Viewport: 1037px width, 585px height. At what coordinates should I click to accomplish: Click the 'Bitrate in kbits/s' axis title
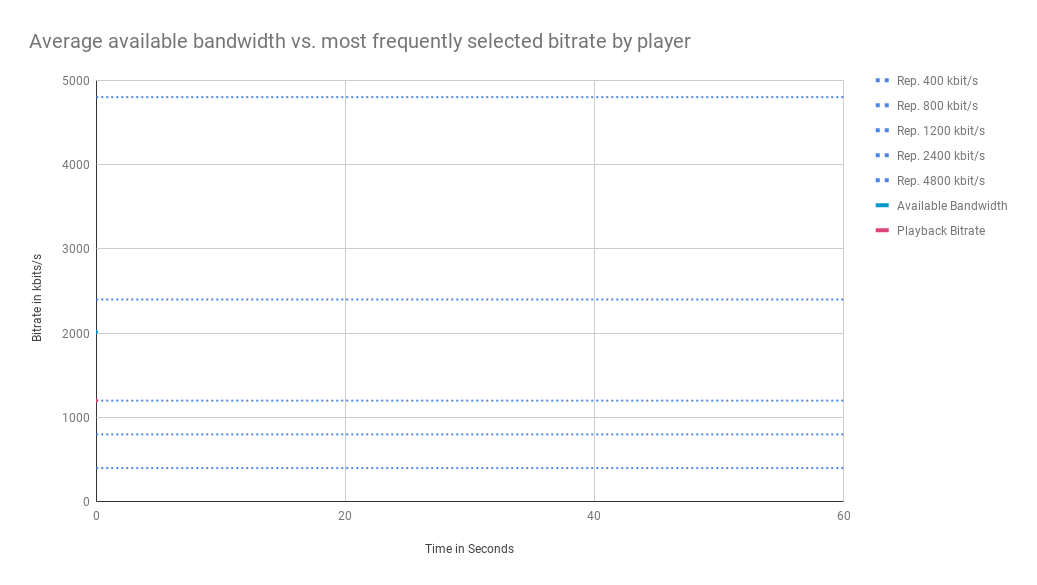pos(36,297)
